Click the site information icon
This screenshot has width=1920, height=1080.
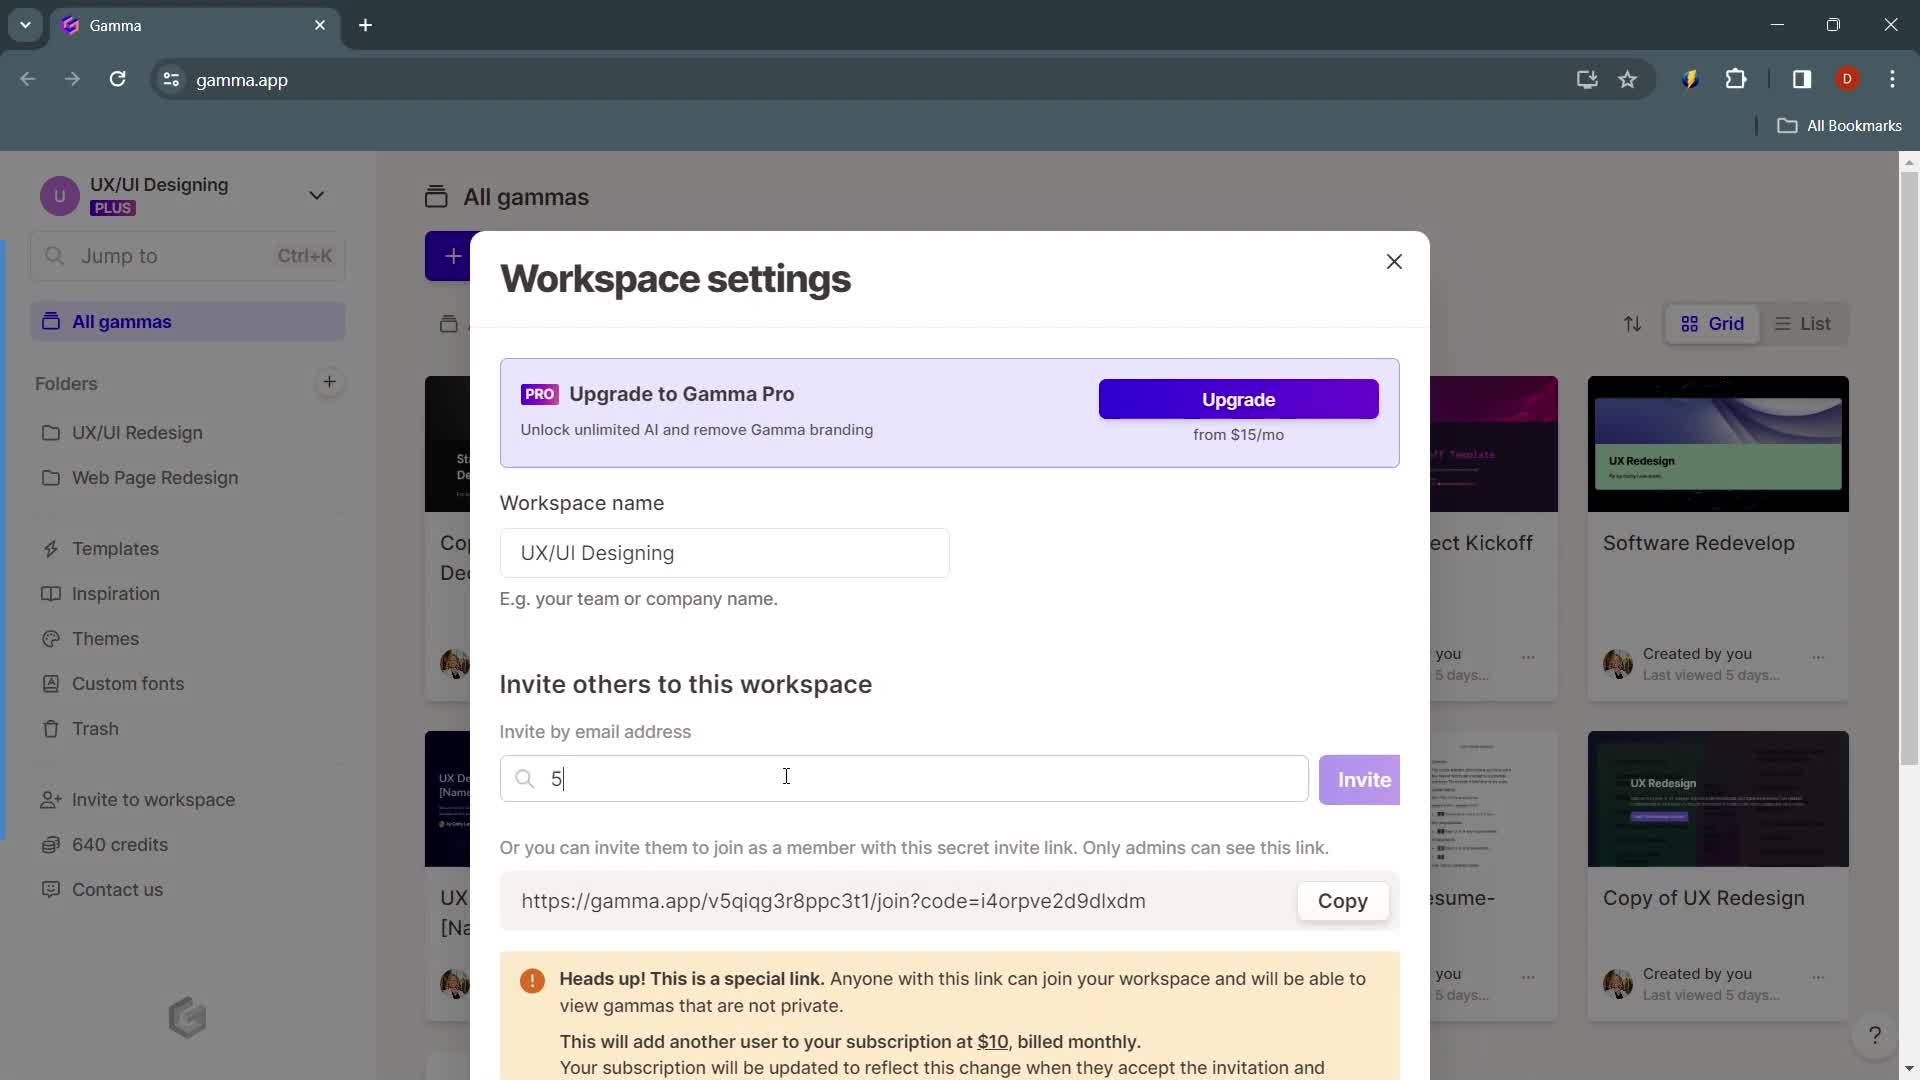[x=171, y=79]
